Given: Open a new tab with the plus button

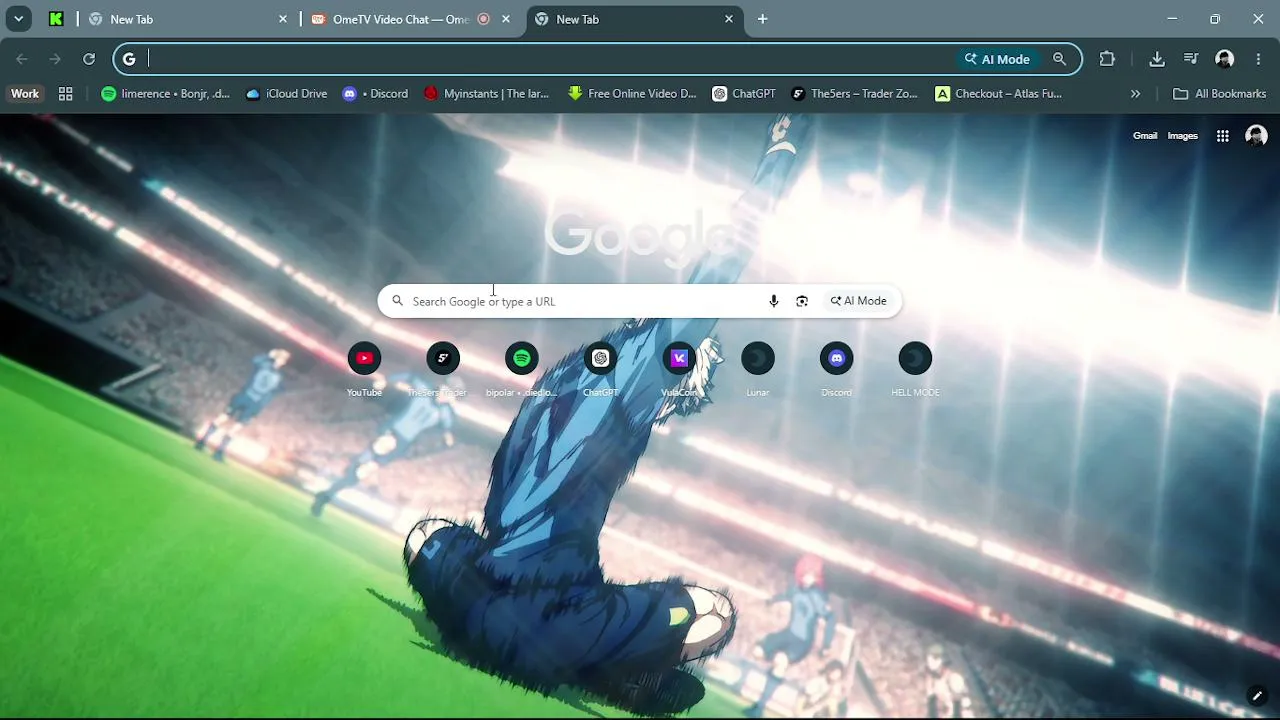Looking at the screenshot, I should 762,19.
